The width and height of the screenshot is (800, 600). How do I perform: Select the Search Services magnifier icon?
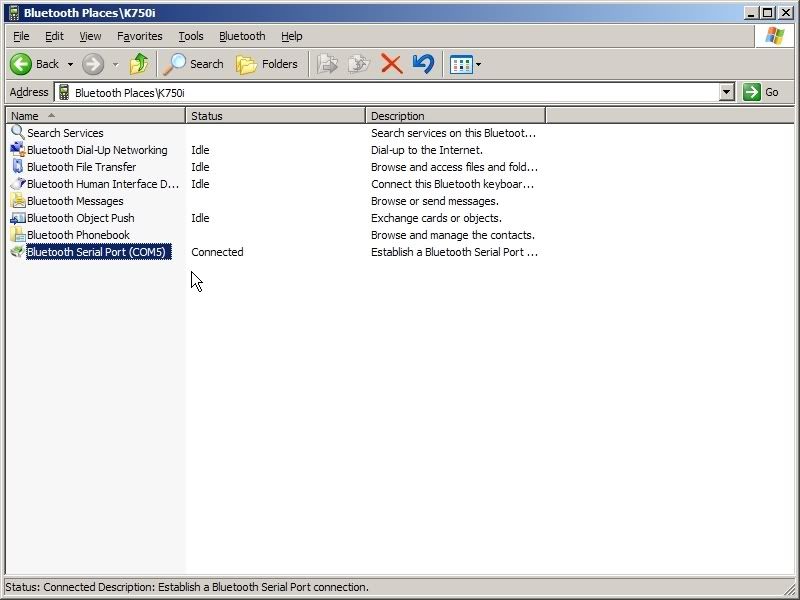click(18, 132)
